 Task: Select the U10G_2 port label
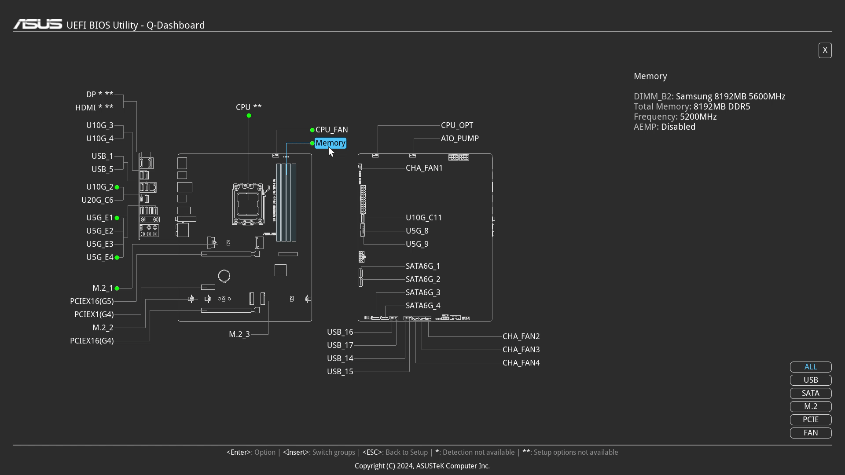(100, 187)
